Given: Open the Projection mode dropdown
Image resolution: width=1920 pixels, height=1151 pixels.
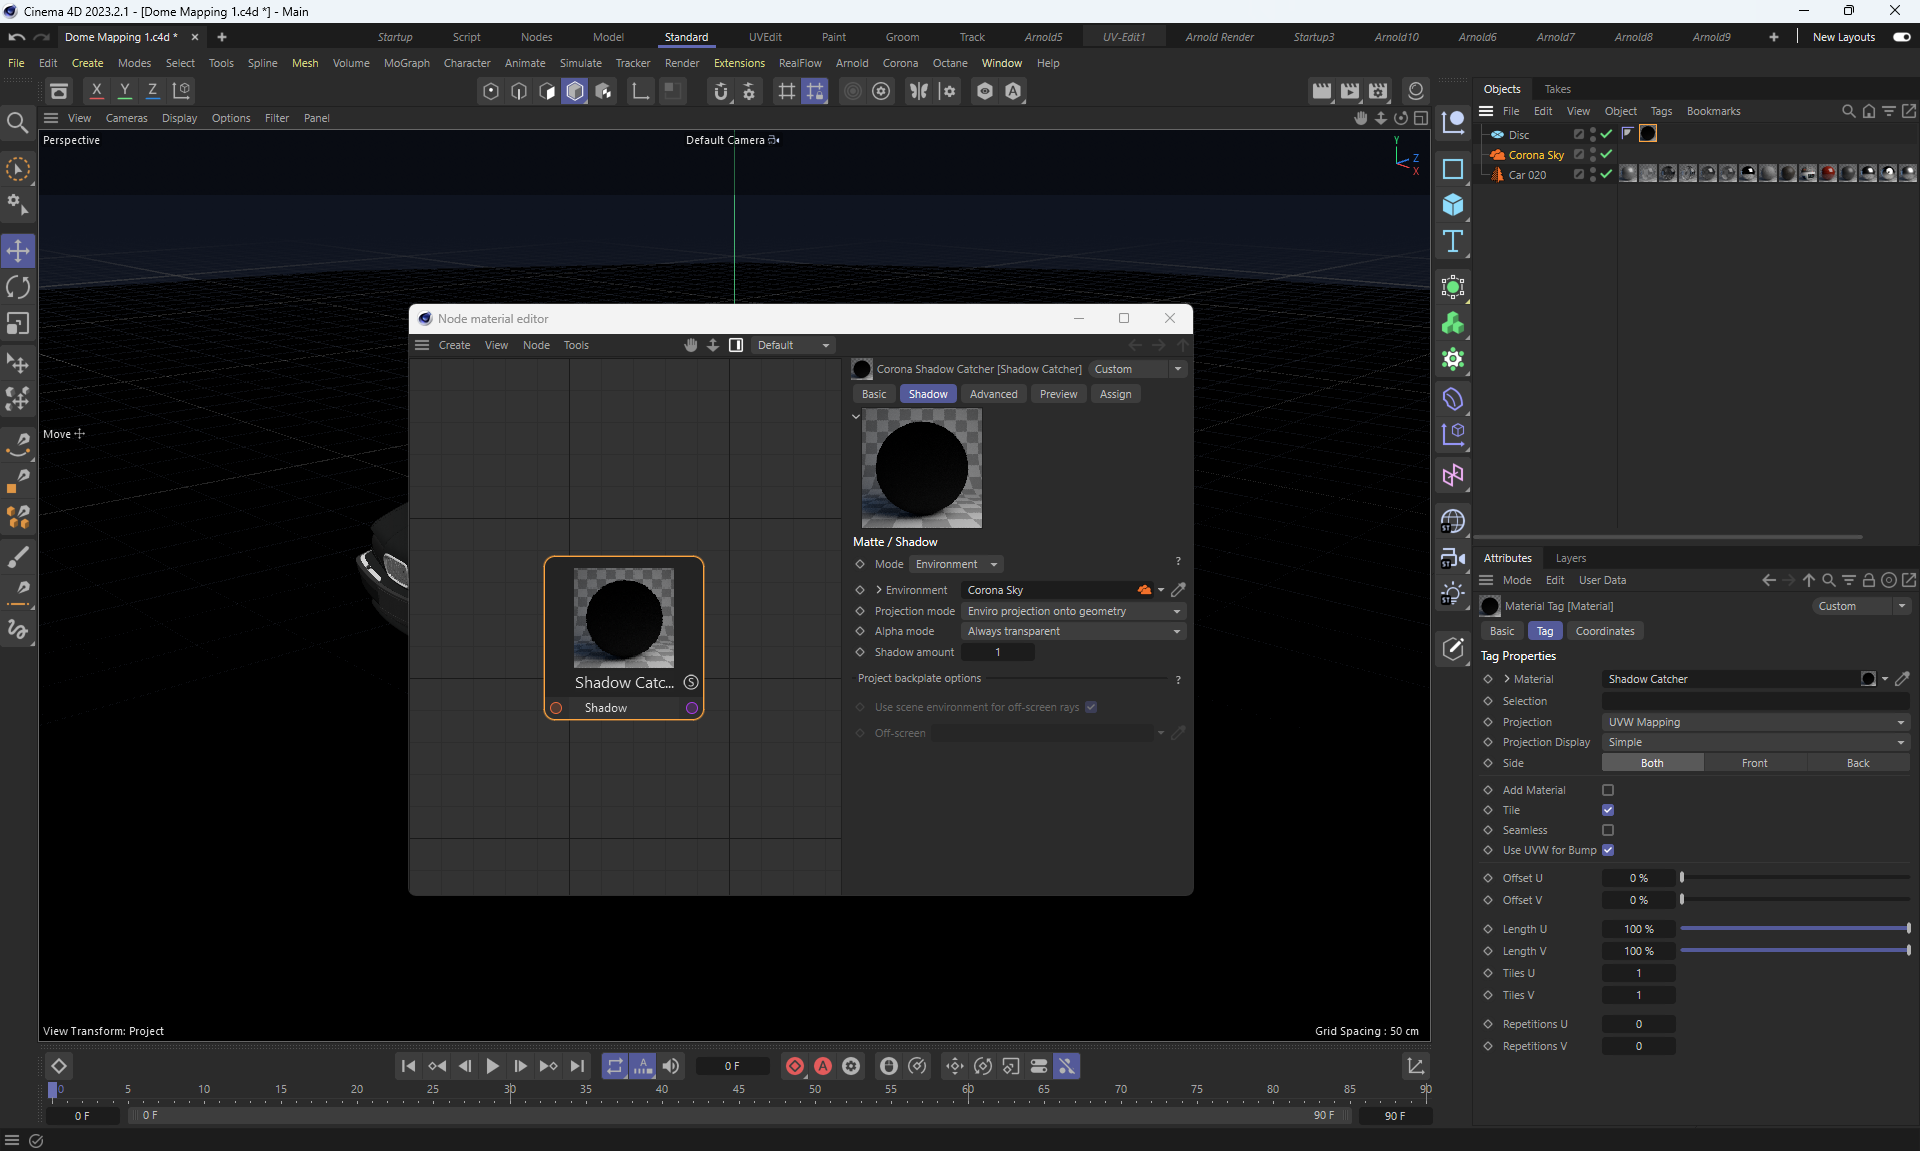Looking at the screenshot, I should pos(1073,611).
